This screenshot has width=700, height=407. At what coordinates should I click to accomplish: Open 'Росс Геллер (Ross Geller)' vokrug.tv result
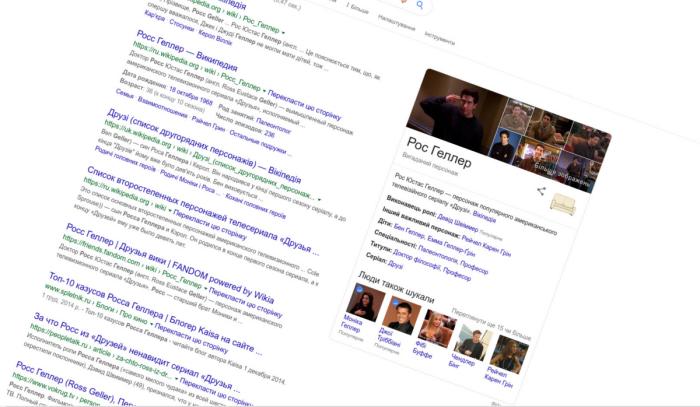(x=75, y=384)
